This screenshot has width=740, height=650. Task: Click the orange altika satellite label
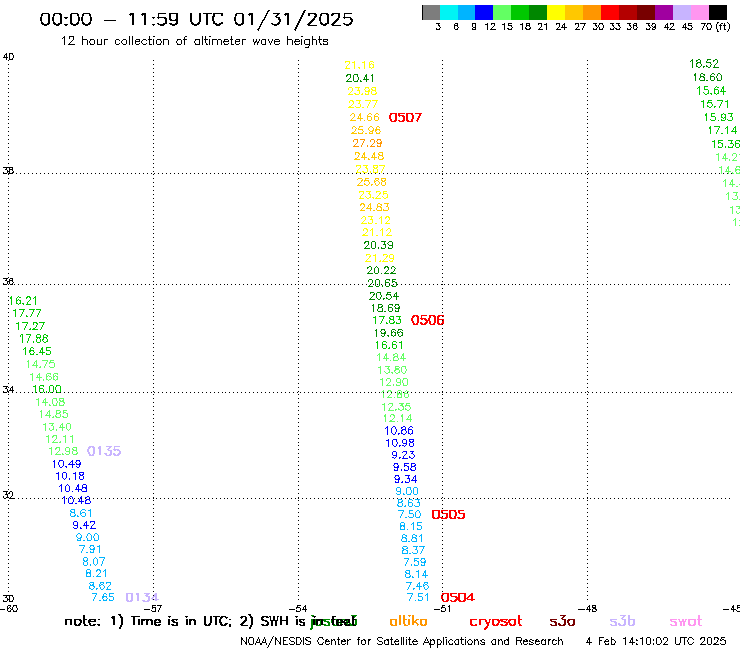408,622
